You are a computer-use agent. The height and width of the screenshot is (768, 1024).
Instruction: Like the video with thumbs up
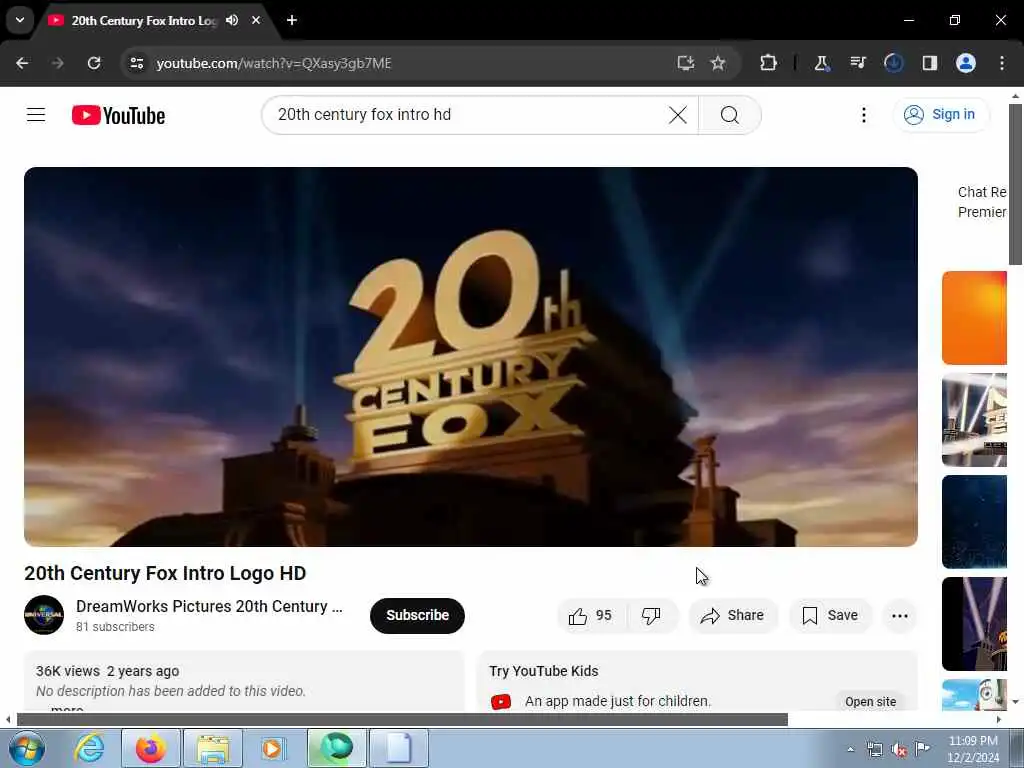coord(590,616)
